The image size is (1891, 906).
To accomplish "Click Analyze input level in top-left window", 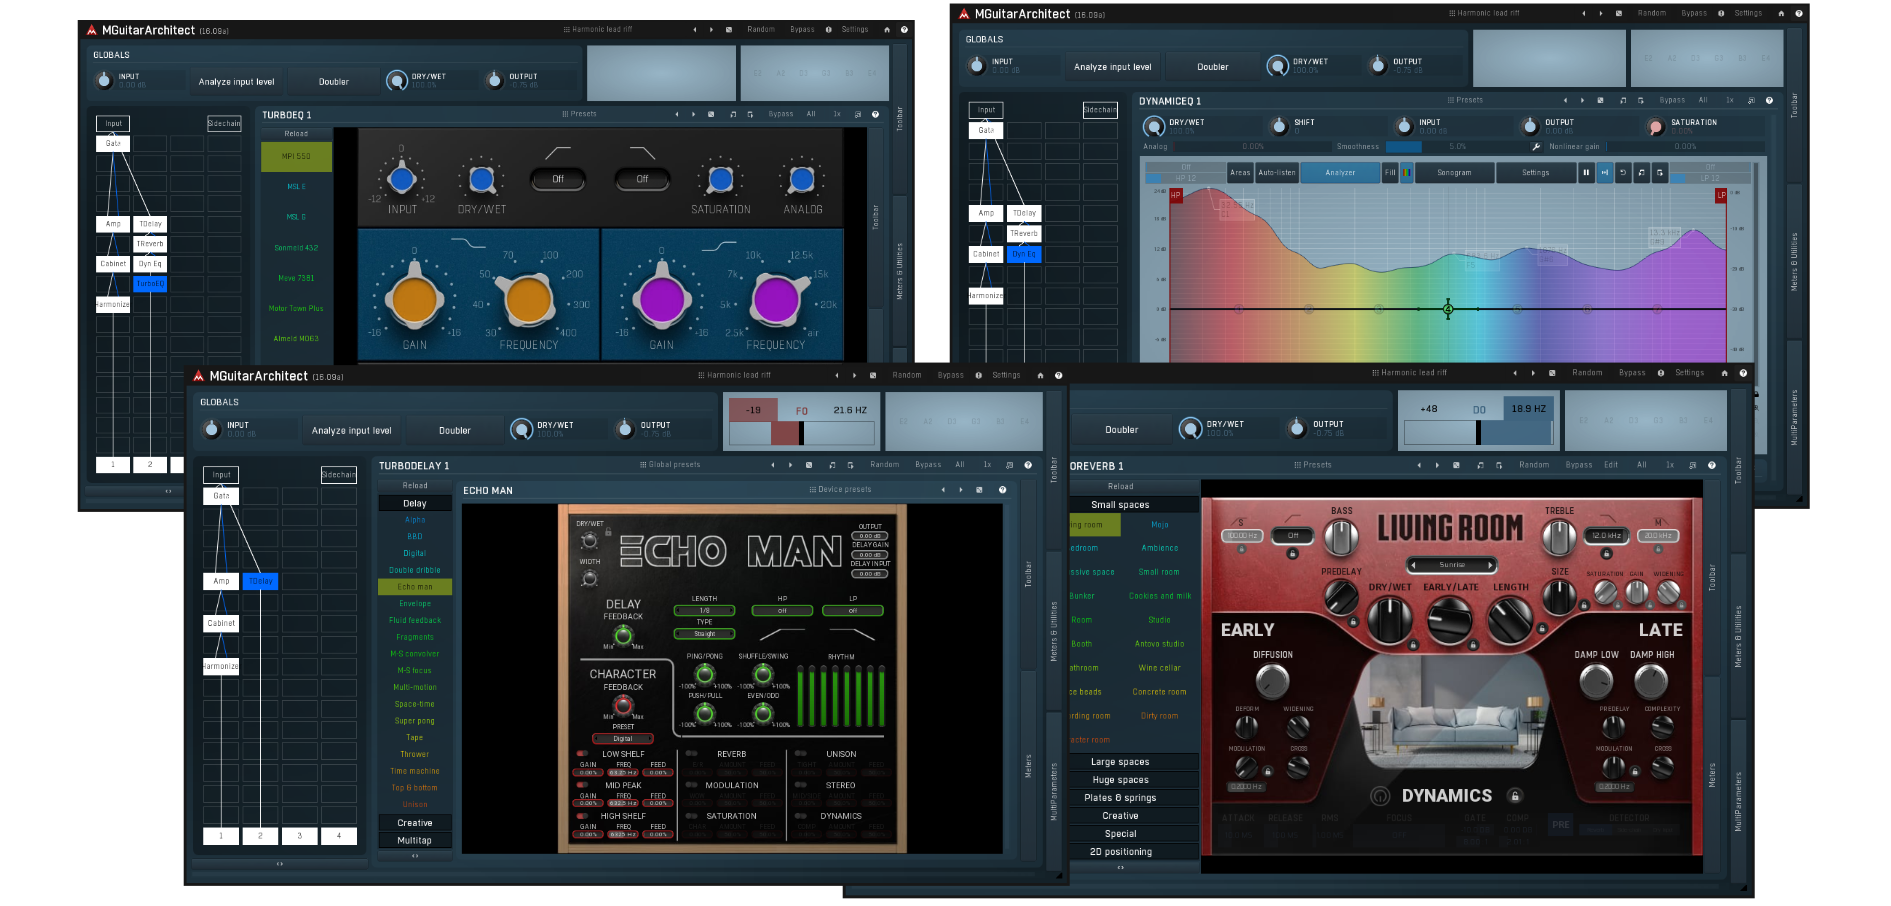I will pyautogui.click(x=236, y=82).
